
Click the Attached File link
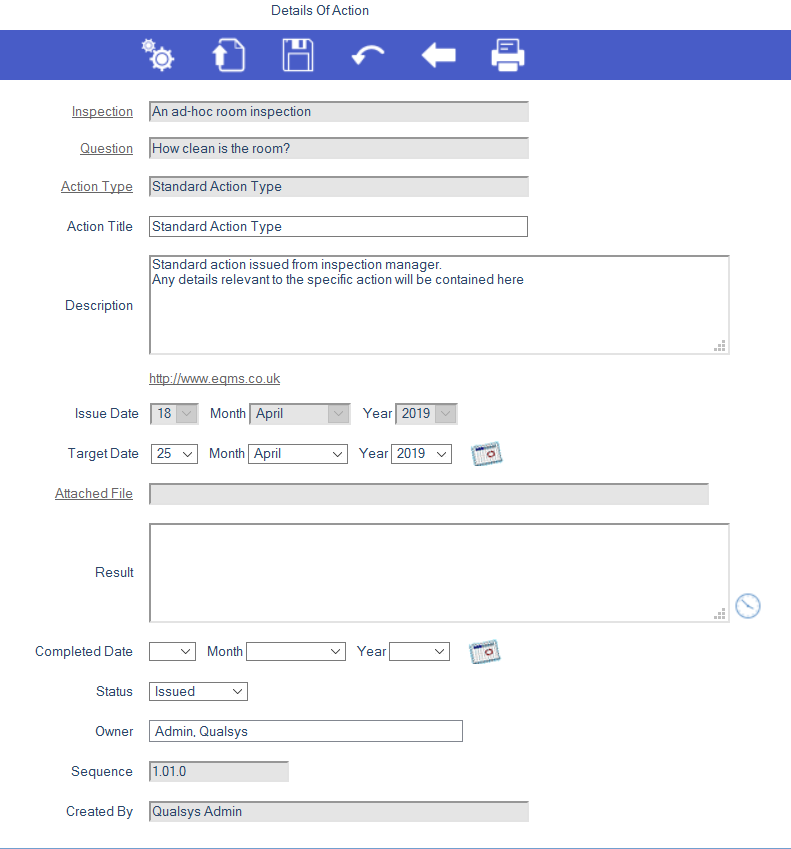(x=94, y=493)
